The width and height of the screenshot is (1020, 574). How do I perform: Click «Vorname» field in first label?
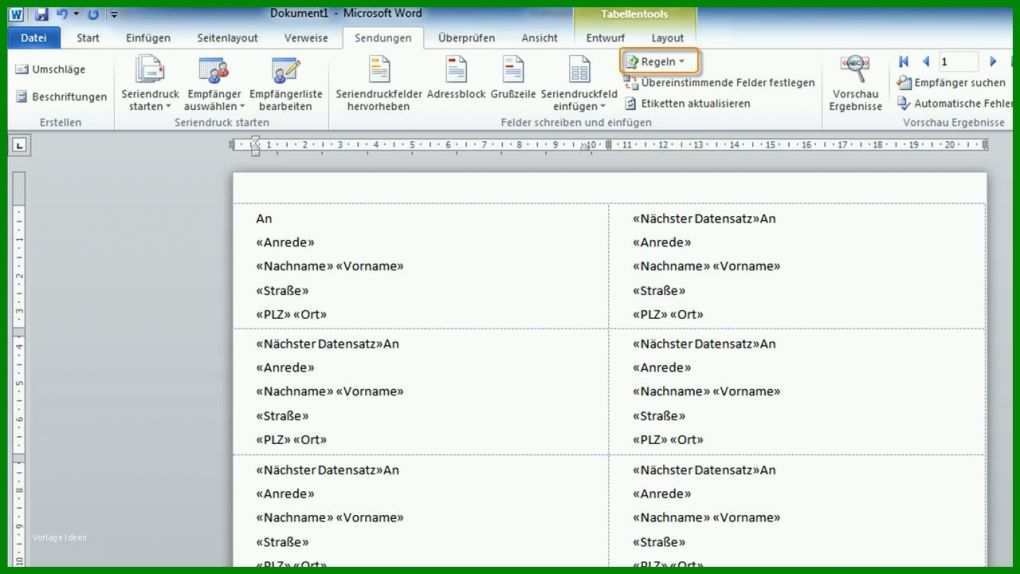369,266
